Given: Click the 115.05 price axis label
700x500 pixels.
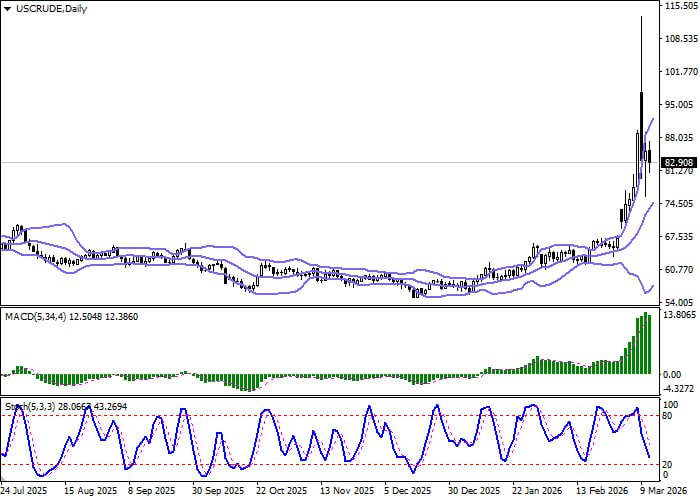Looking at the screenshot, I should (678, 6).
